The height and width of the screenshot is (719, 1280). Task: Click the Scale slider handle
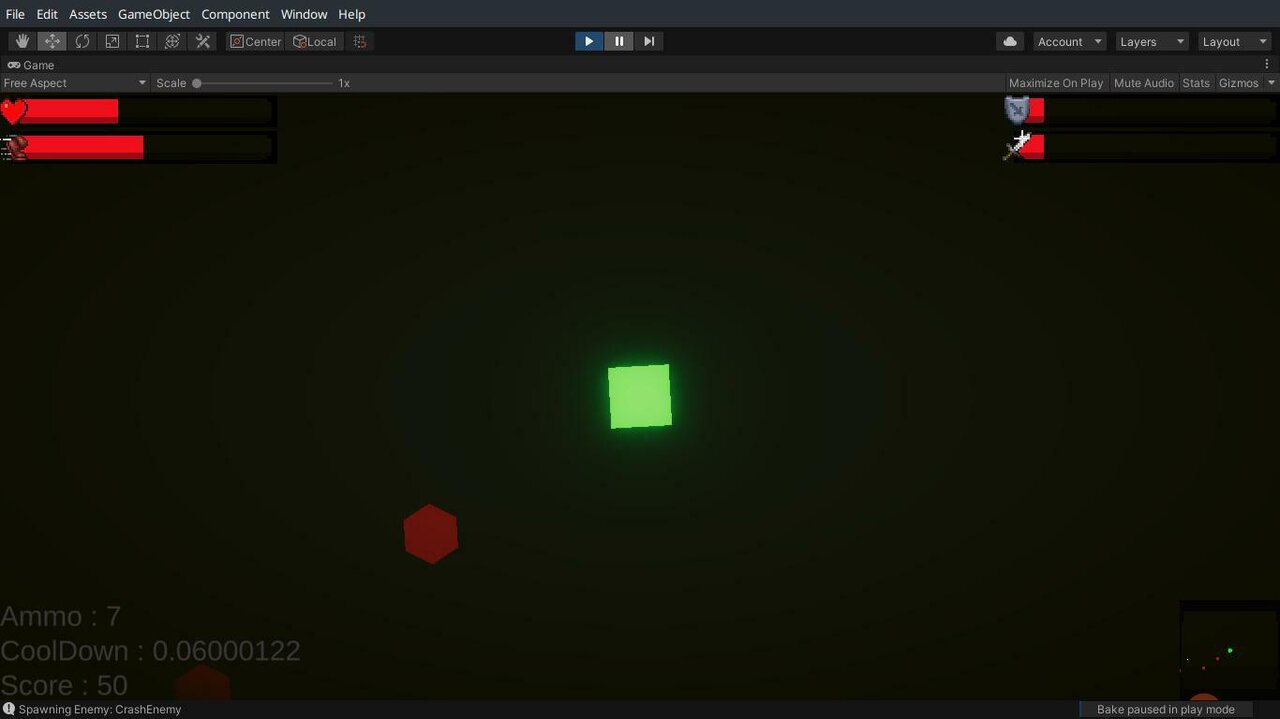pyautogui.click(x=197, y=83)
